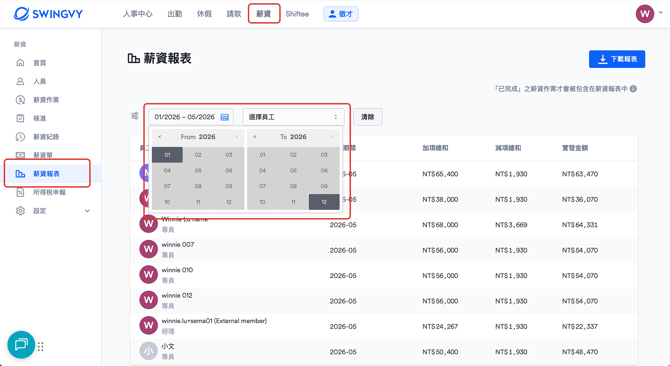Image resolution: width=670 pixels, height=366 pixels.
Task: Open the 出勤 top menu
Action: coord(175,14)
